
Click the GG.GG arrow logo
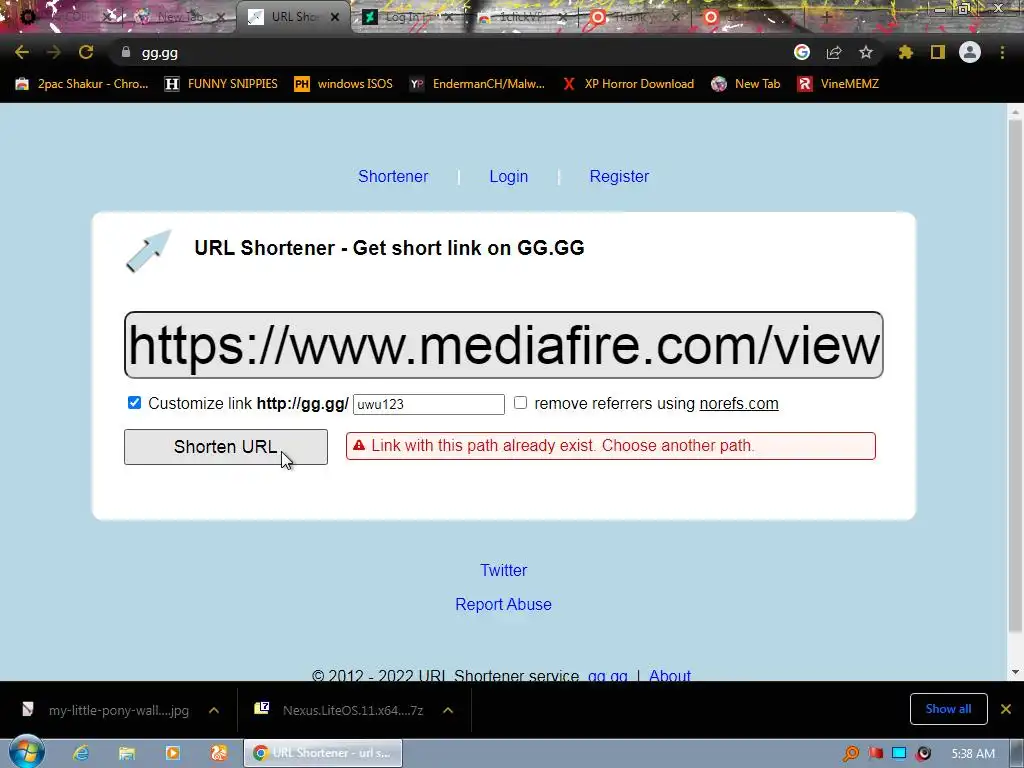click(x=148, y=250)
